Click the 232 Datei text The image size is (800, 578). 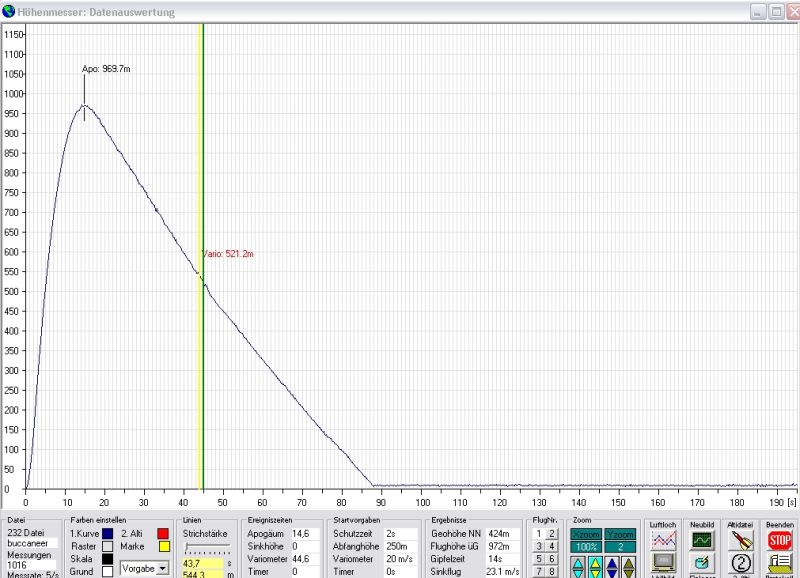pyautogui.click(x=26, y=533)
